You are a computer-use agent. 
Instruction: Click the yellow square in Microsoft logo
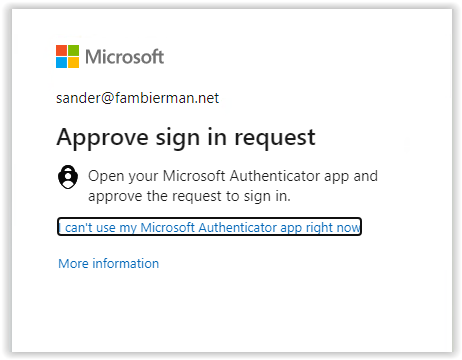click(x=74, y=63)
